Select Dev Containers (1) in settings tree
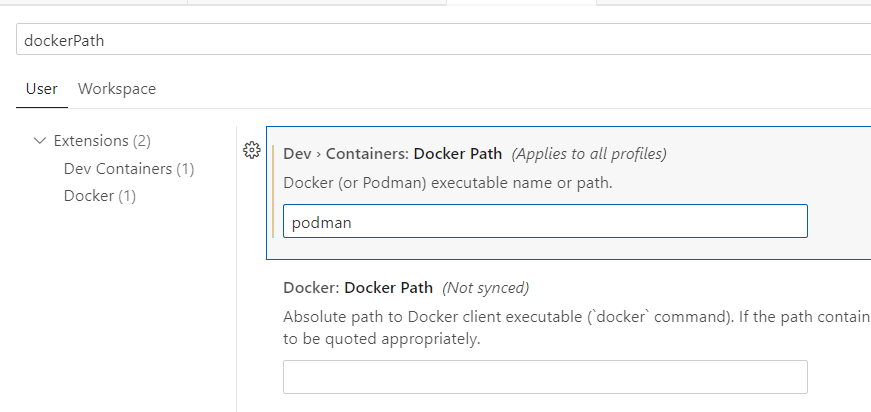 coord(129,168)
